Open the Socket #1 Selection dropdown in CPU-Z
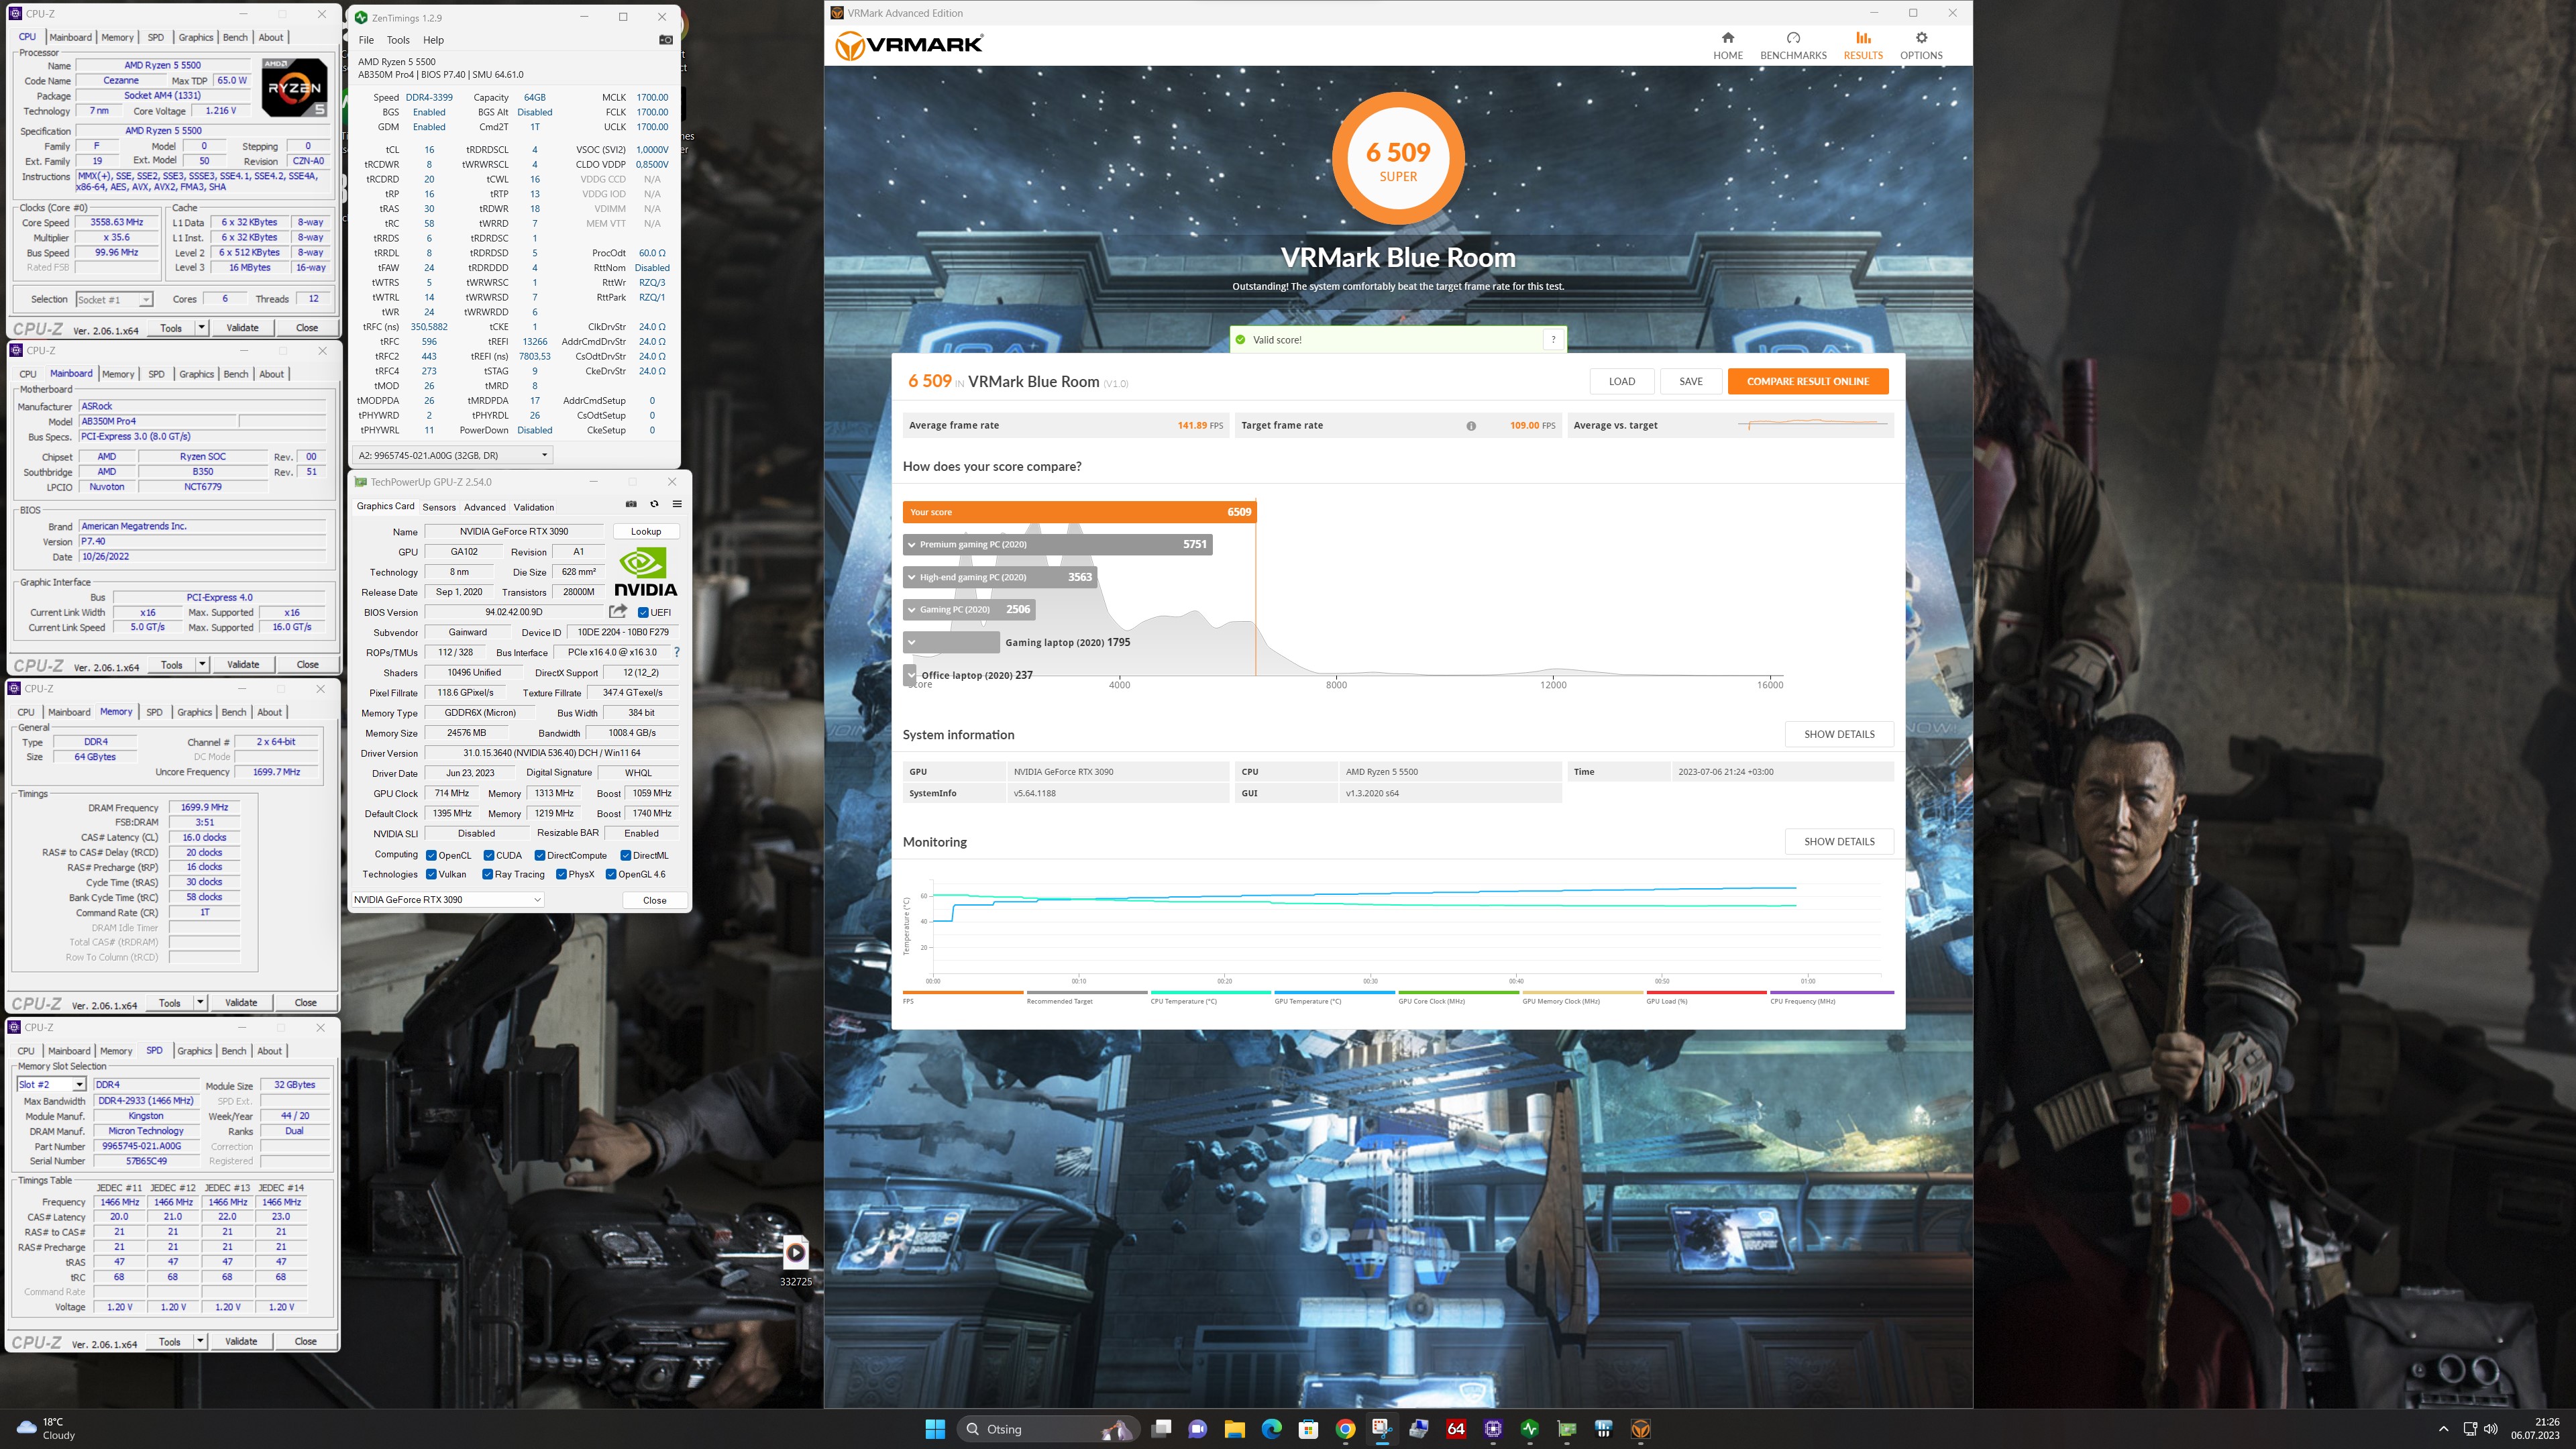This screenshot has width=2576, height=1449. [x=114, y=300]
